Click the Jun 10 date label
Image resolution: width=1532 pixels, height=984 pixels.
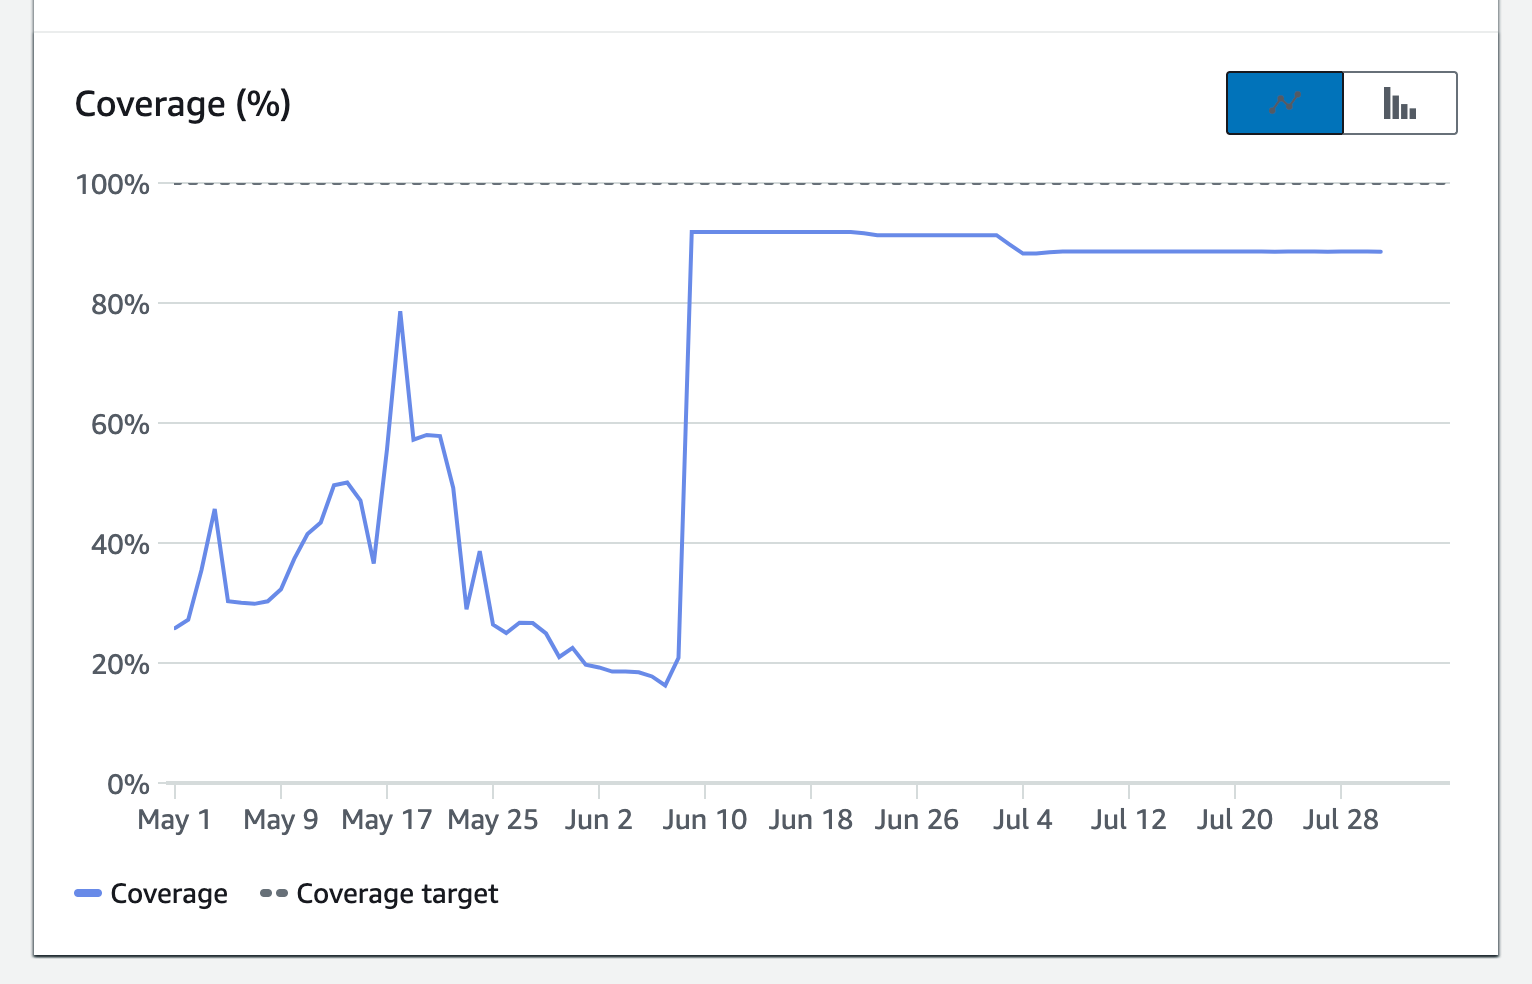tap(705, 819)
